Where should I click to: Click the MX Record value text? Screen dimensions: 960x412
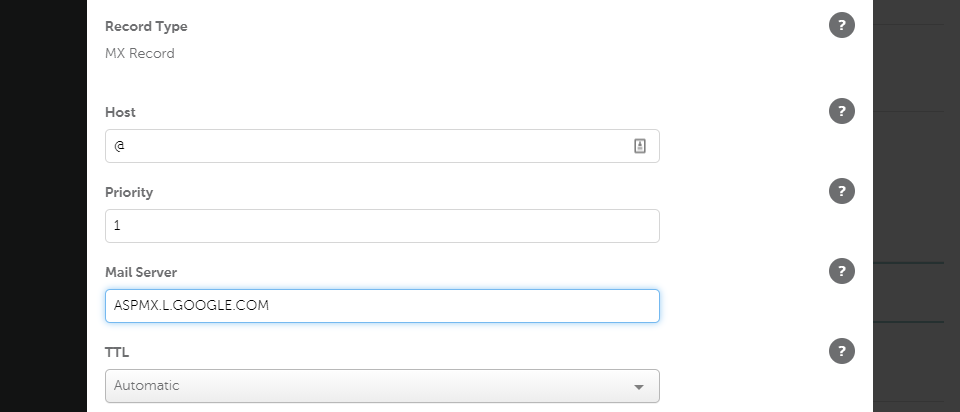140,54
